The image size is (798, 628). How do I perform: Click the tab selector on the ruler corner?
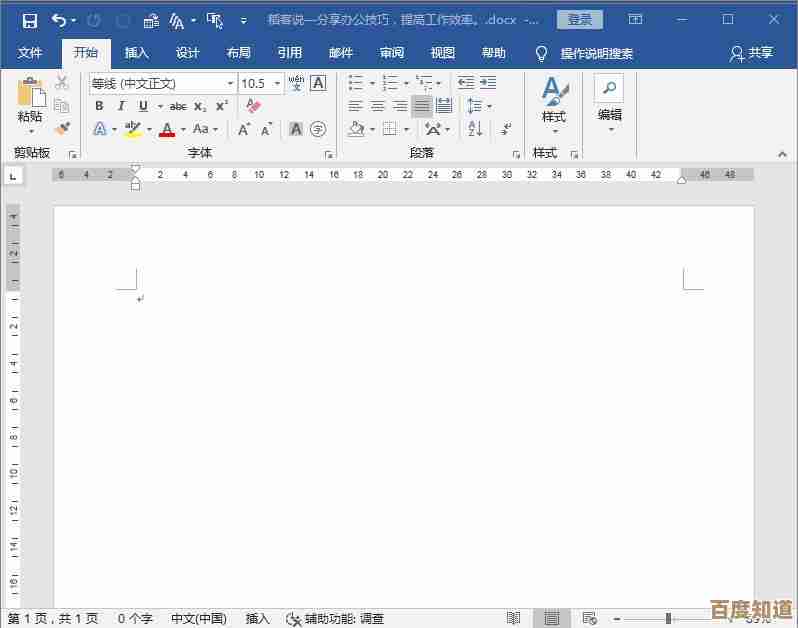pyautogui.click(x=13, y=176)
